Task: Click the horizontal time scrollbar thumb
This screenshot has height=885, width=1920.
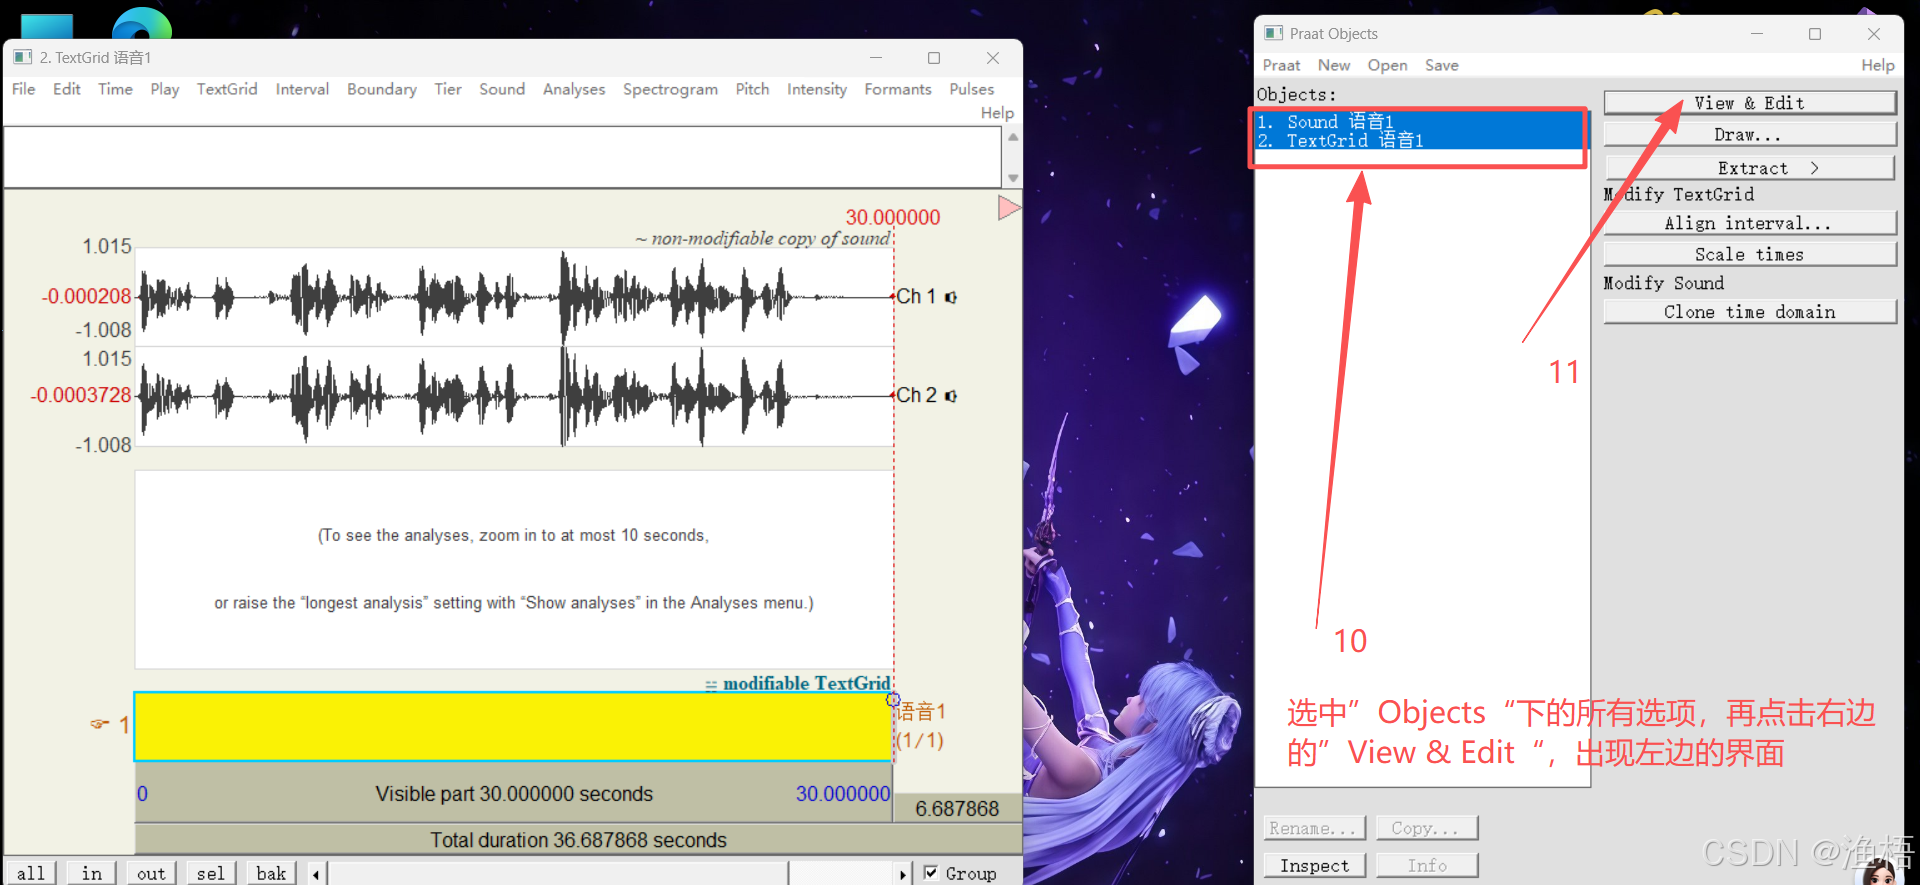Action: 558,874
